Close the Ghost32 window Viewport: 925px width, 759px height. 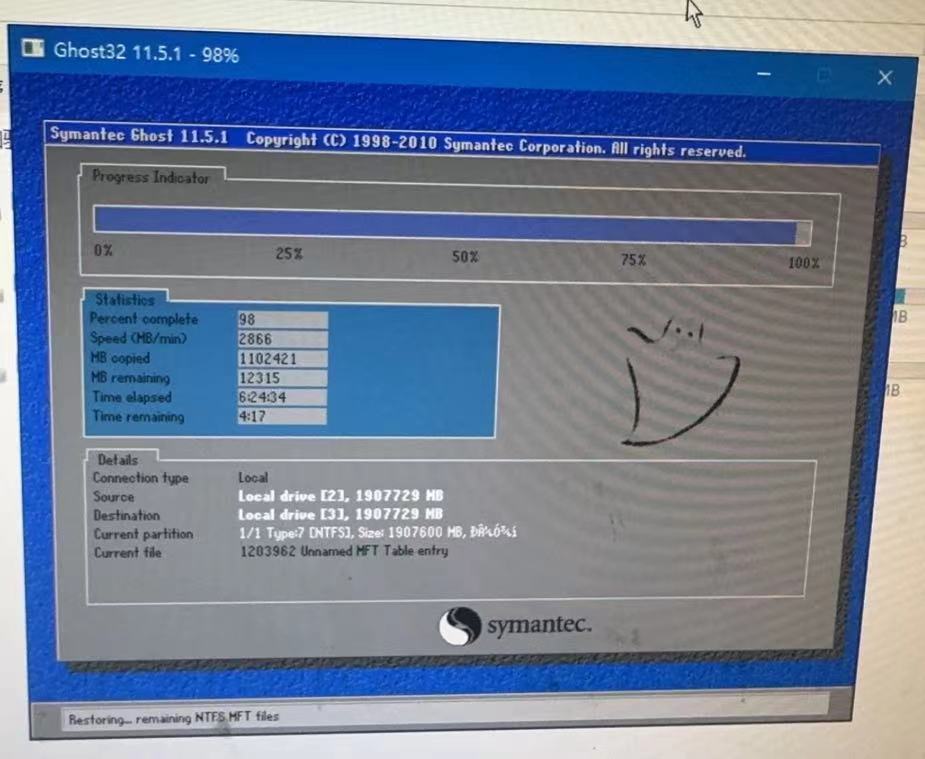(x=884, y=77)
